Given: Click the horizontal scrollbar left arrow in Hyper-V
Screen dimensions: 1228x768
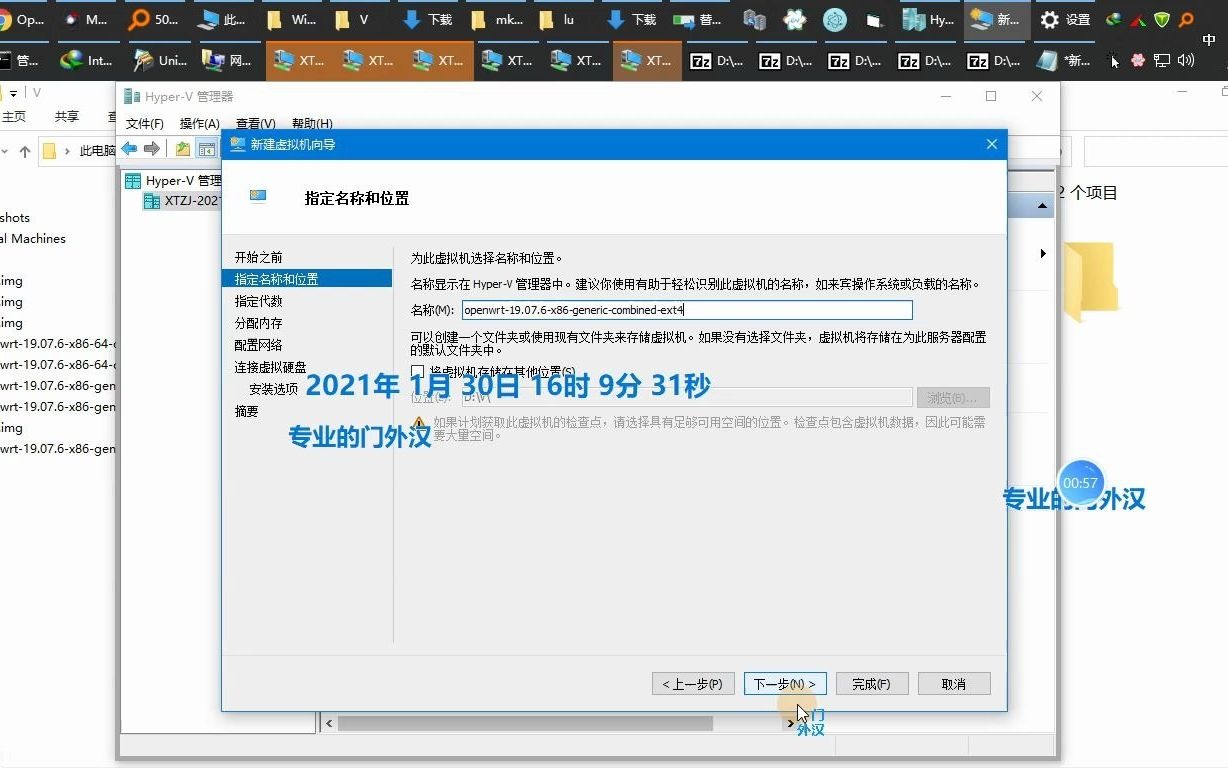Looking at the screenshot, I should (329, 723).
